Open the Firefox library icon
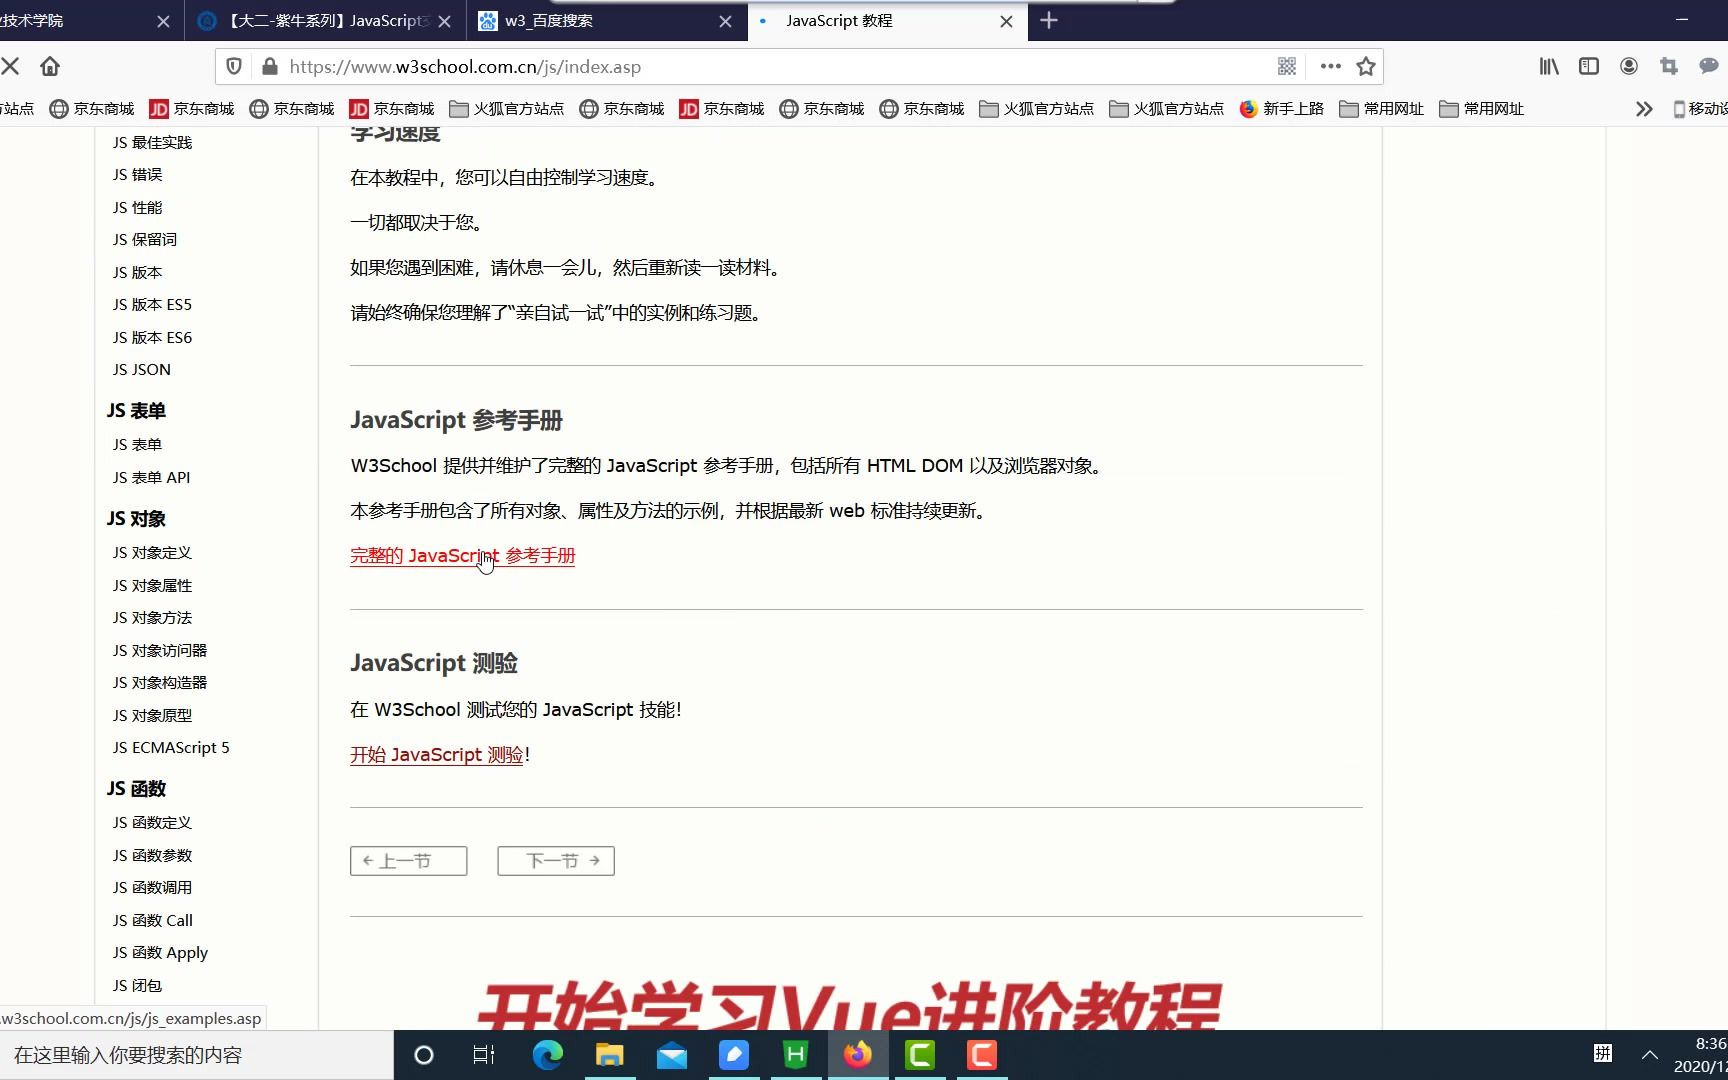The image size is (1728, 1080). click(x=1548, y=66)
